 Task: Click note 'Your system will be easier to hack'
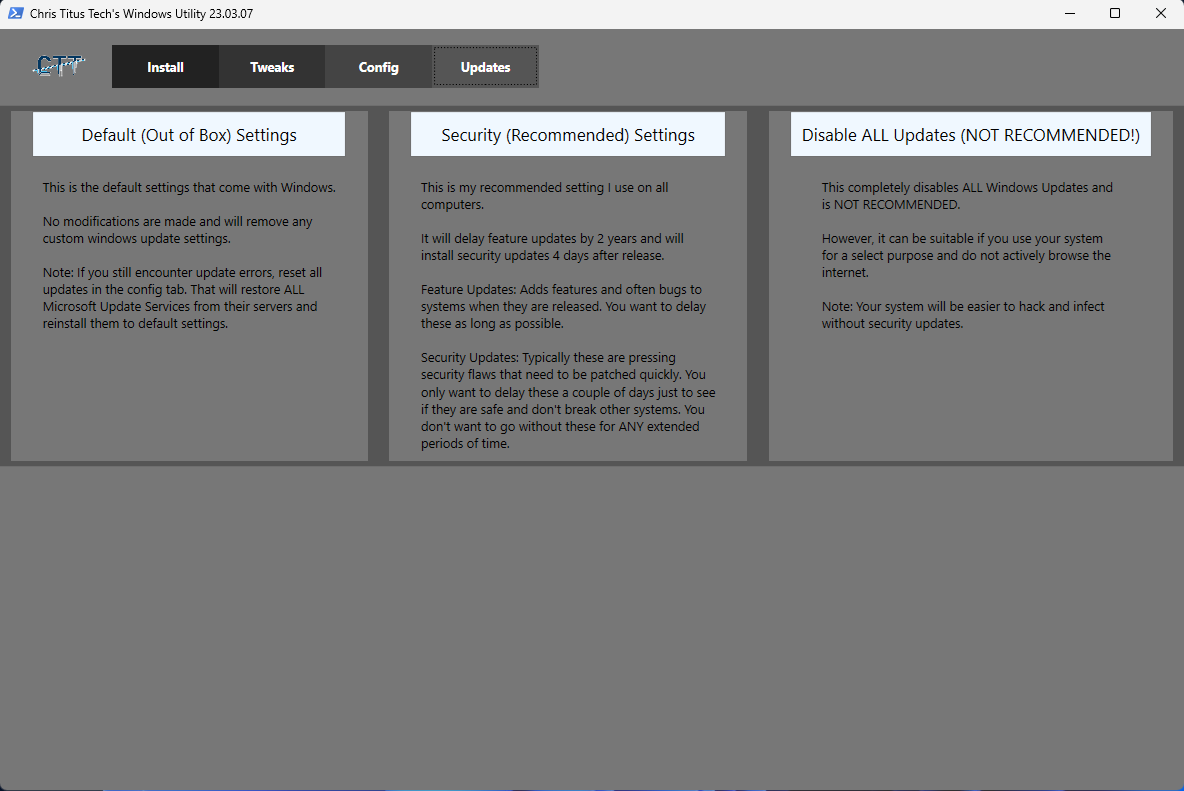963,315
